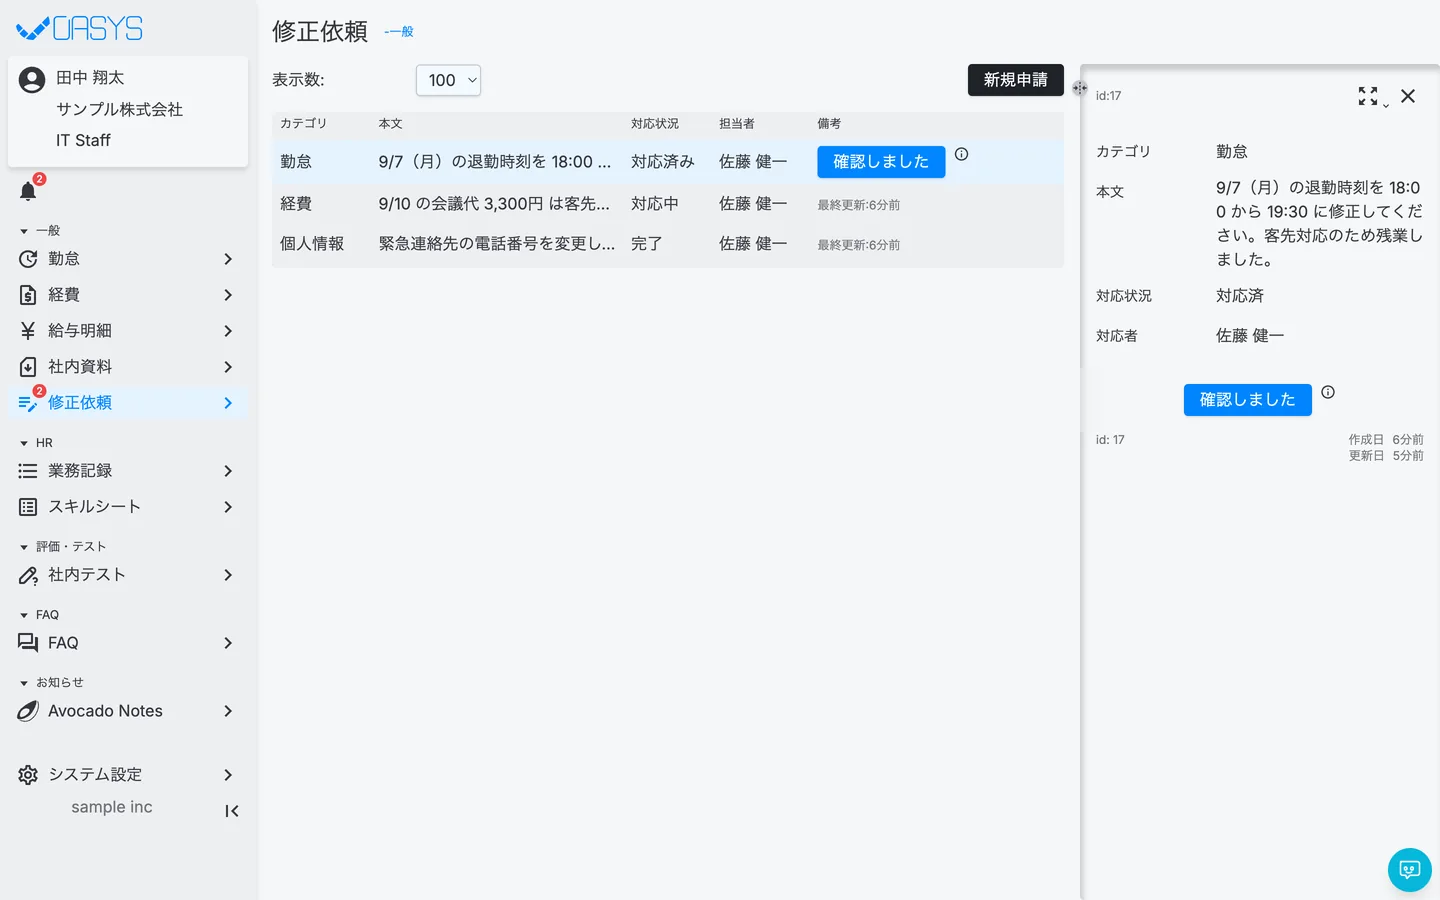Click the 新規申請 button

point(1015,80)
